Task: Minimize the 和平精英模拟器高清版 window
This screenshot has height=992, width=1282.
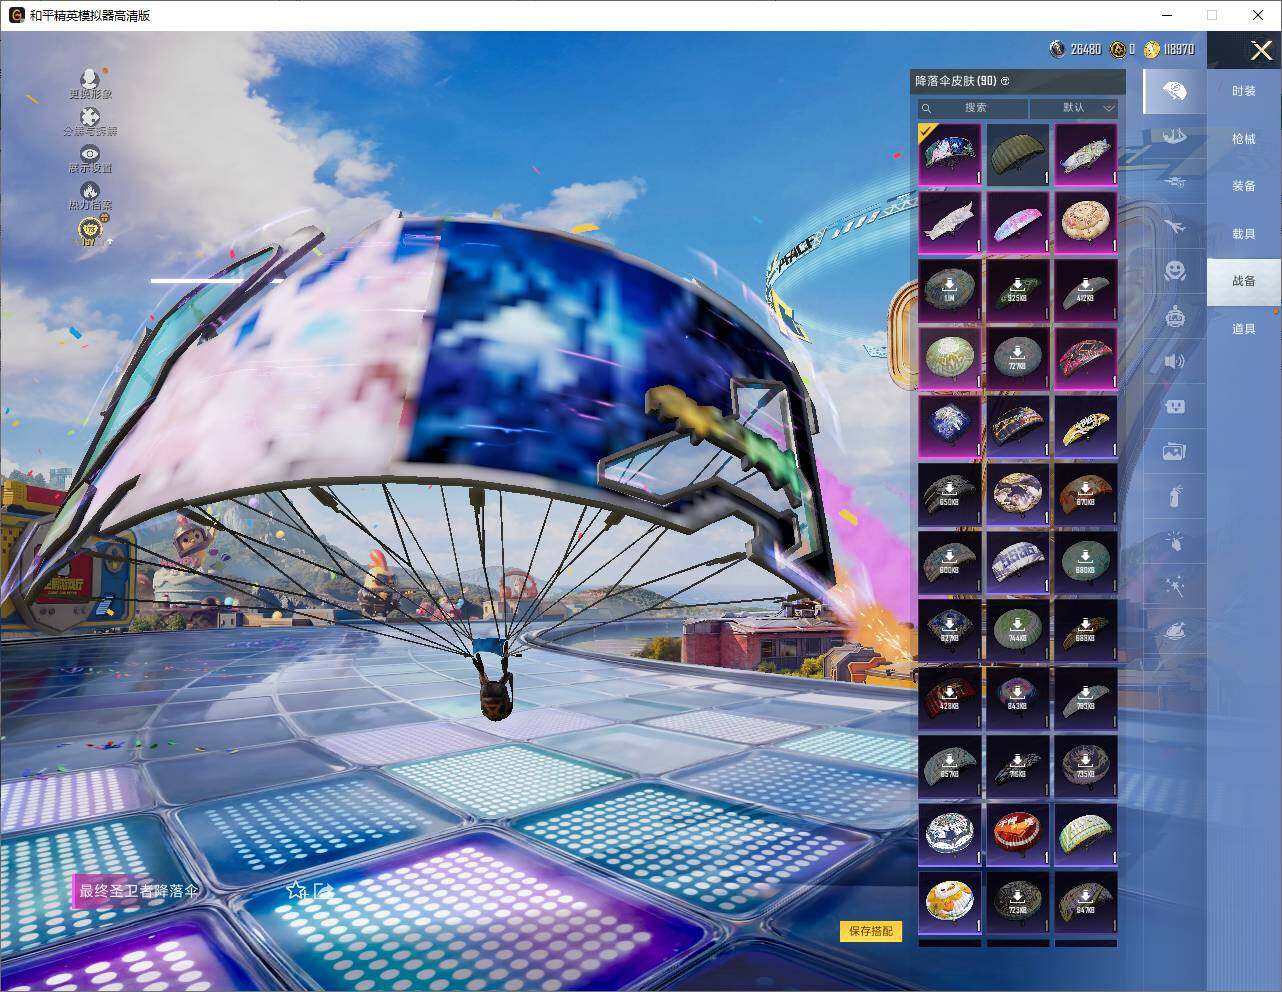Action: click(x=1166, y=15)
